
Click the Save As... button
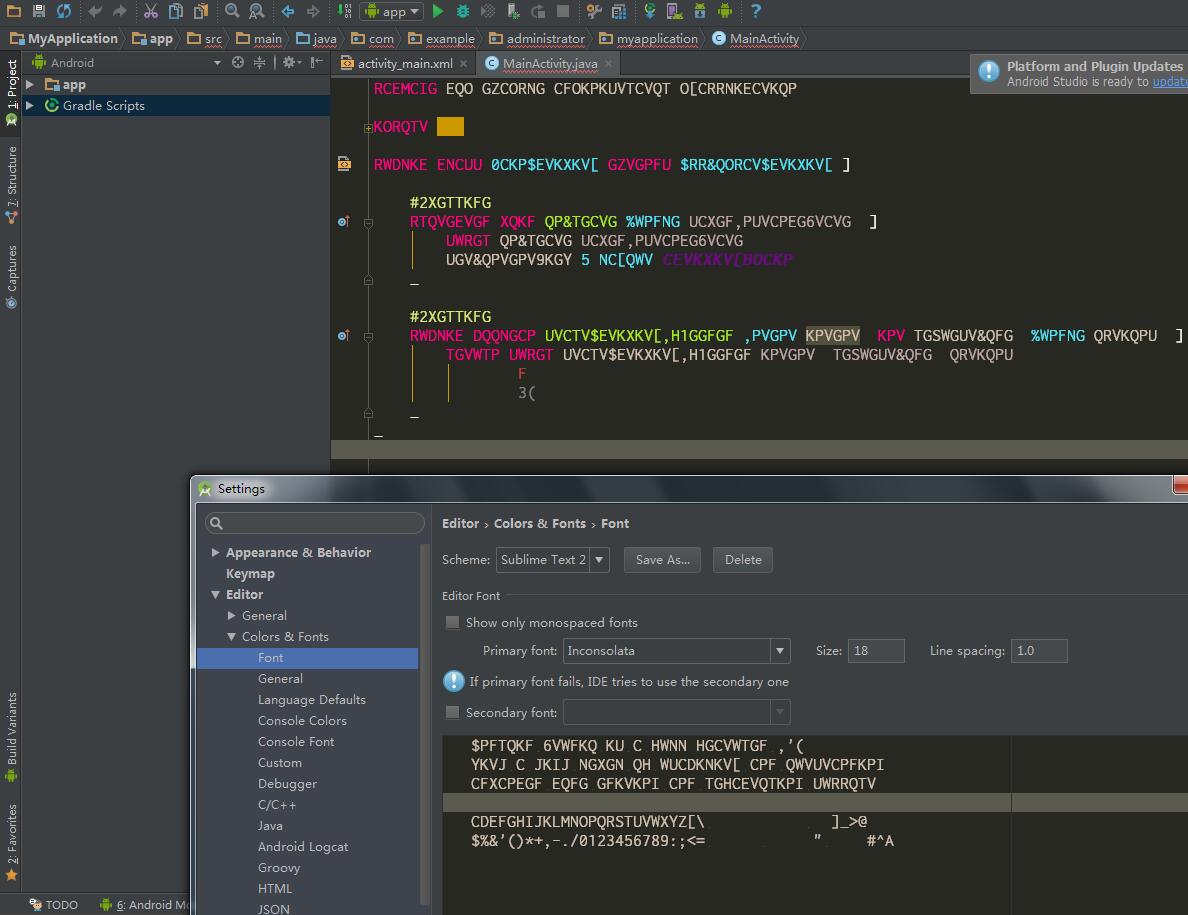pyautogui.click(x=662, y=560)
